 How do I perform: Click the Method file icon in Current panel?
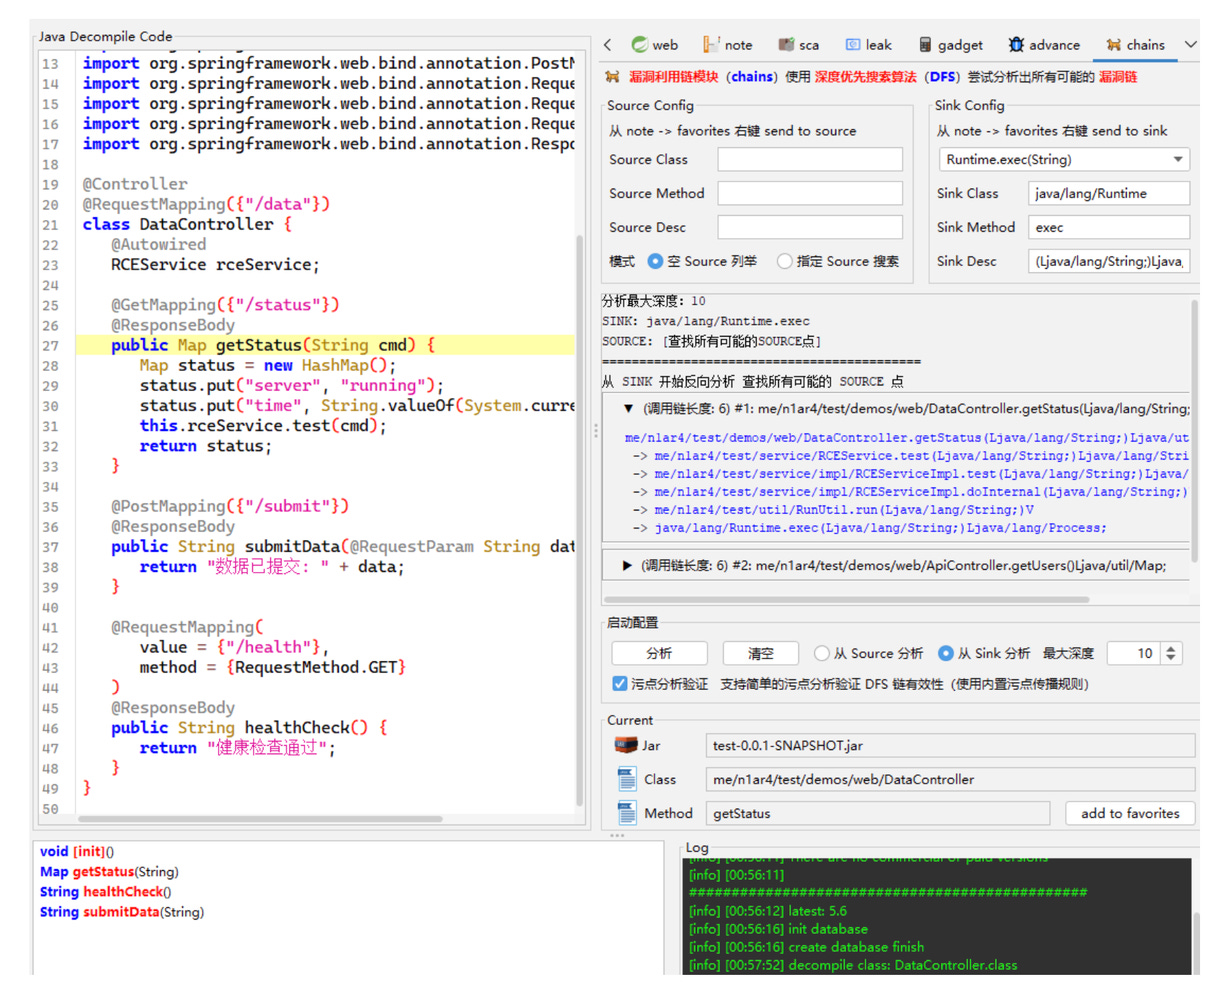pos(626,813)
